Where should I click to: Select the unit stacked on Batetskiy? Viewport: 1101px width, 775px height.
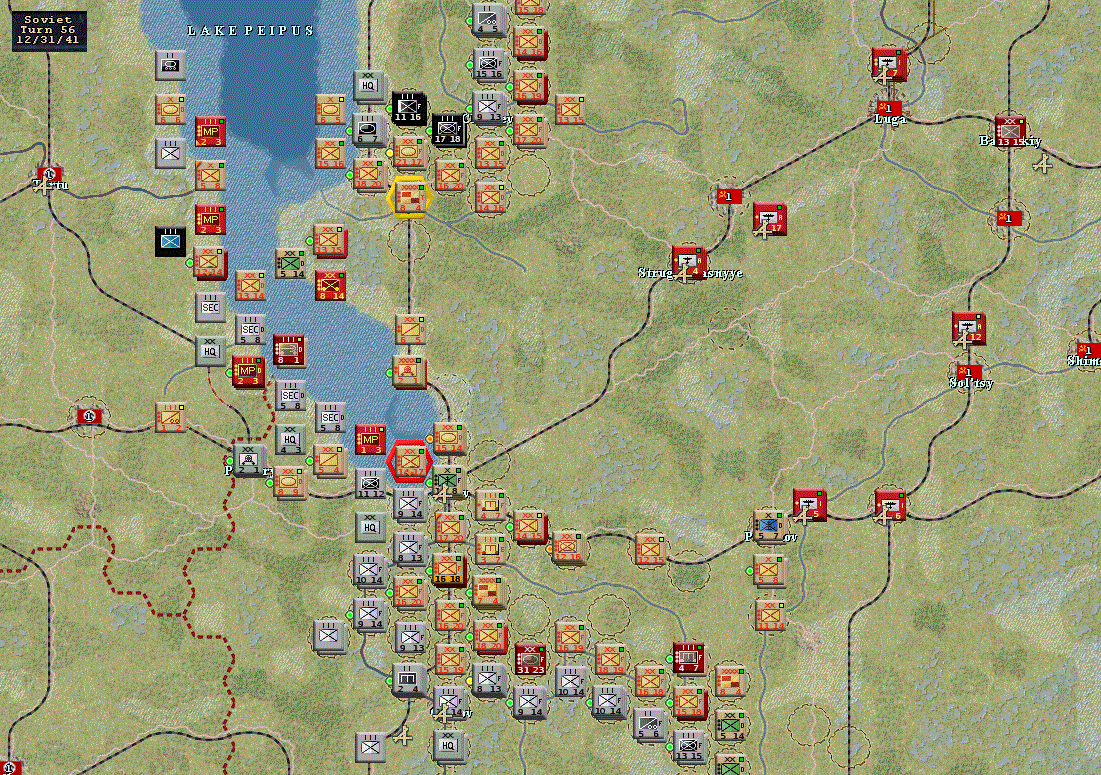pyautogui.click(x=1009, y=131)
